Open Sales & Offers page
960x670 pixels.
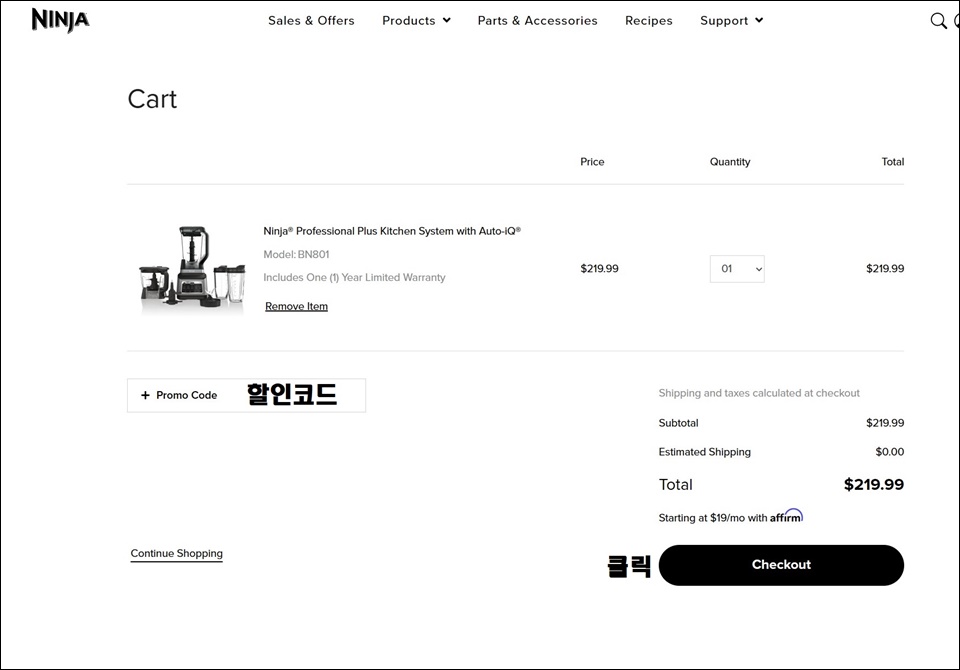tap(311, 21)
